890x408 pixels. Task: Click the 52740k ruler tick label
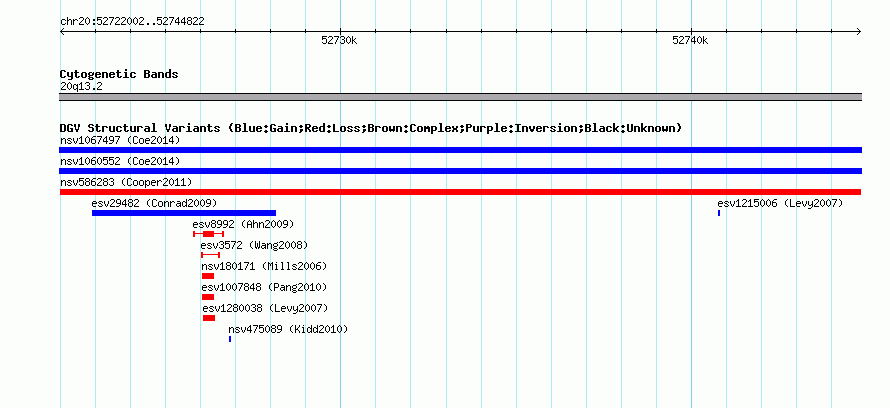[x=690, y=40]
